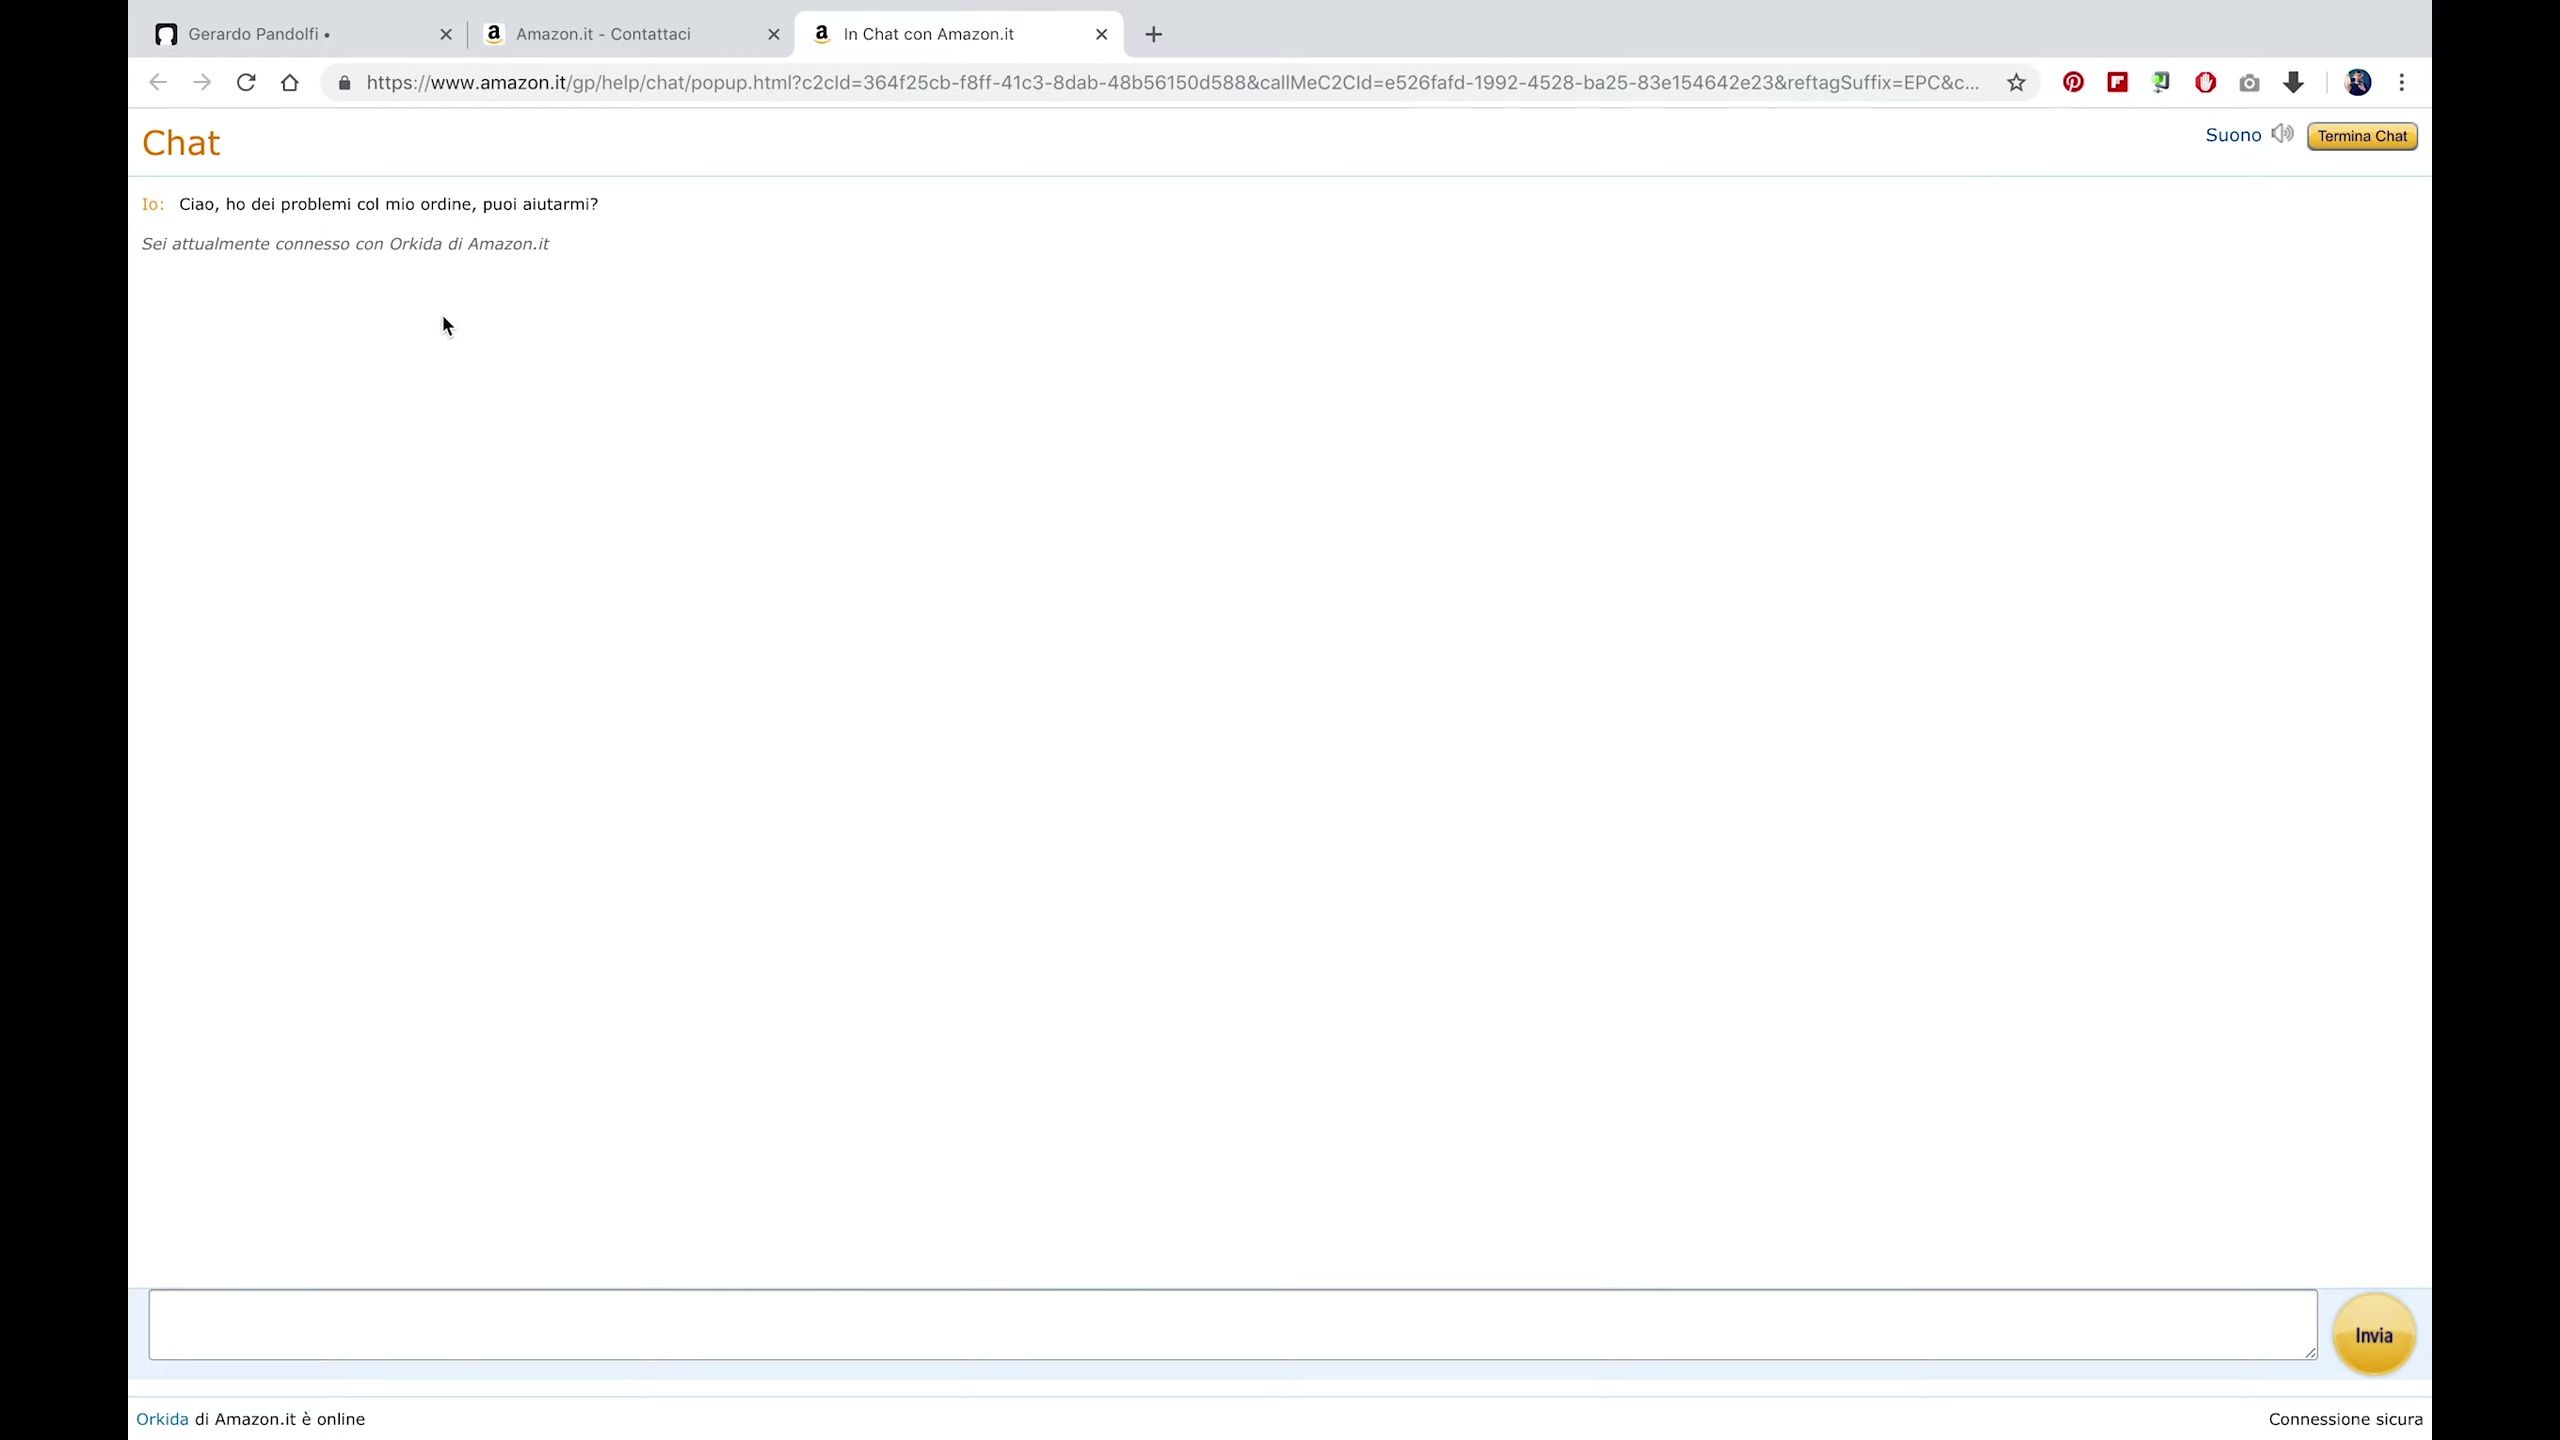Image resolution: width=2560 pixels, height=1440 pixels.
Task: Click the camera screenshot extension icon
Action: coord(2249,83)
